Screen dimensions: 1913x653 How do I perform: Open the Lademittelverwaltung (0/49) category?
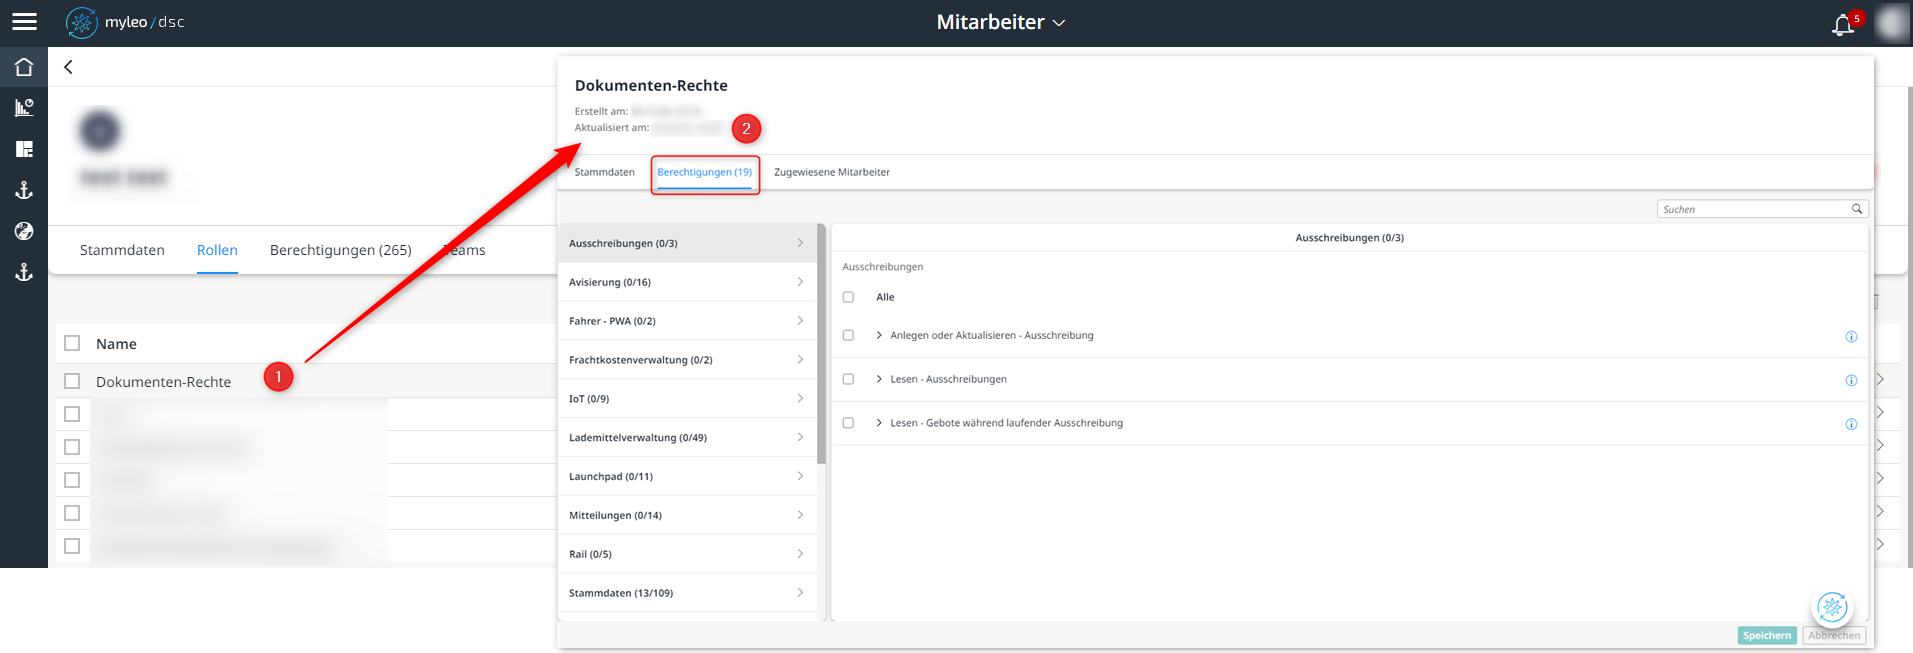[x=687, y=437]
